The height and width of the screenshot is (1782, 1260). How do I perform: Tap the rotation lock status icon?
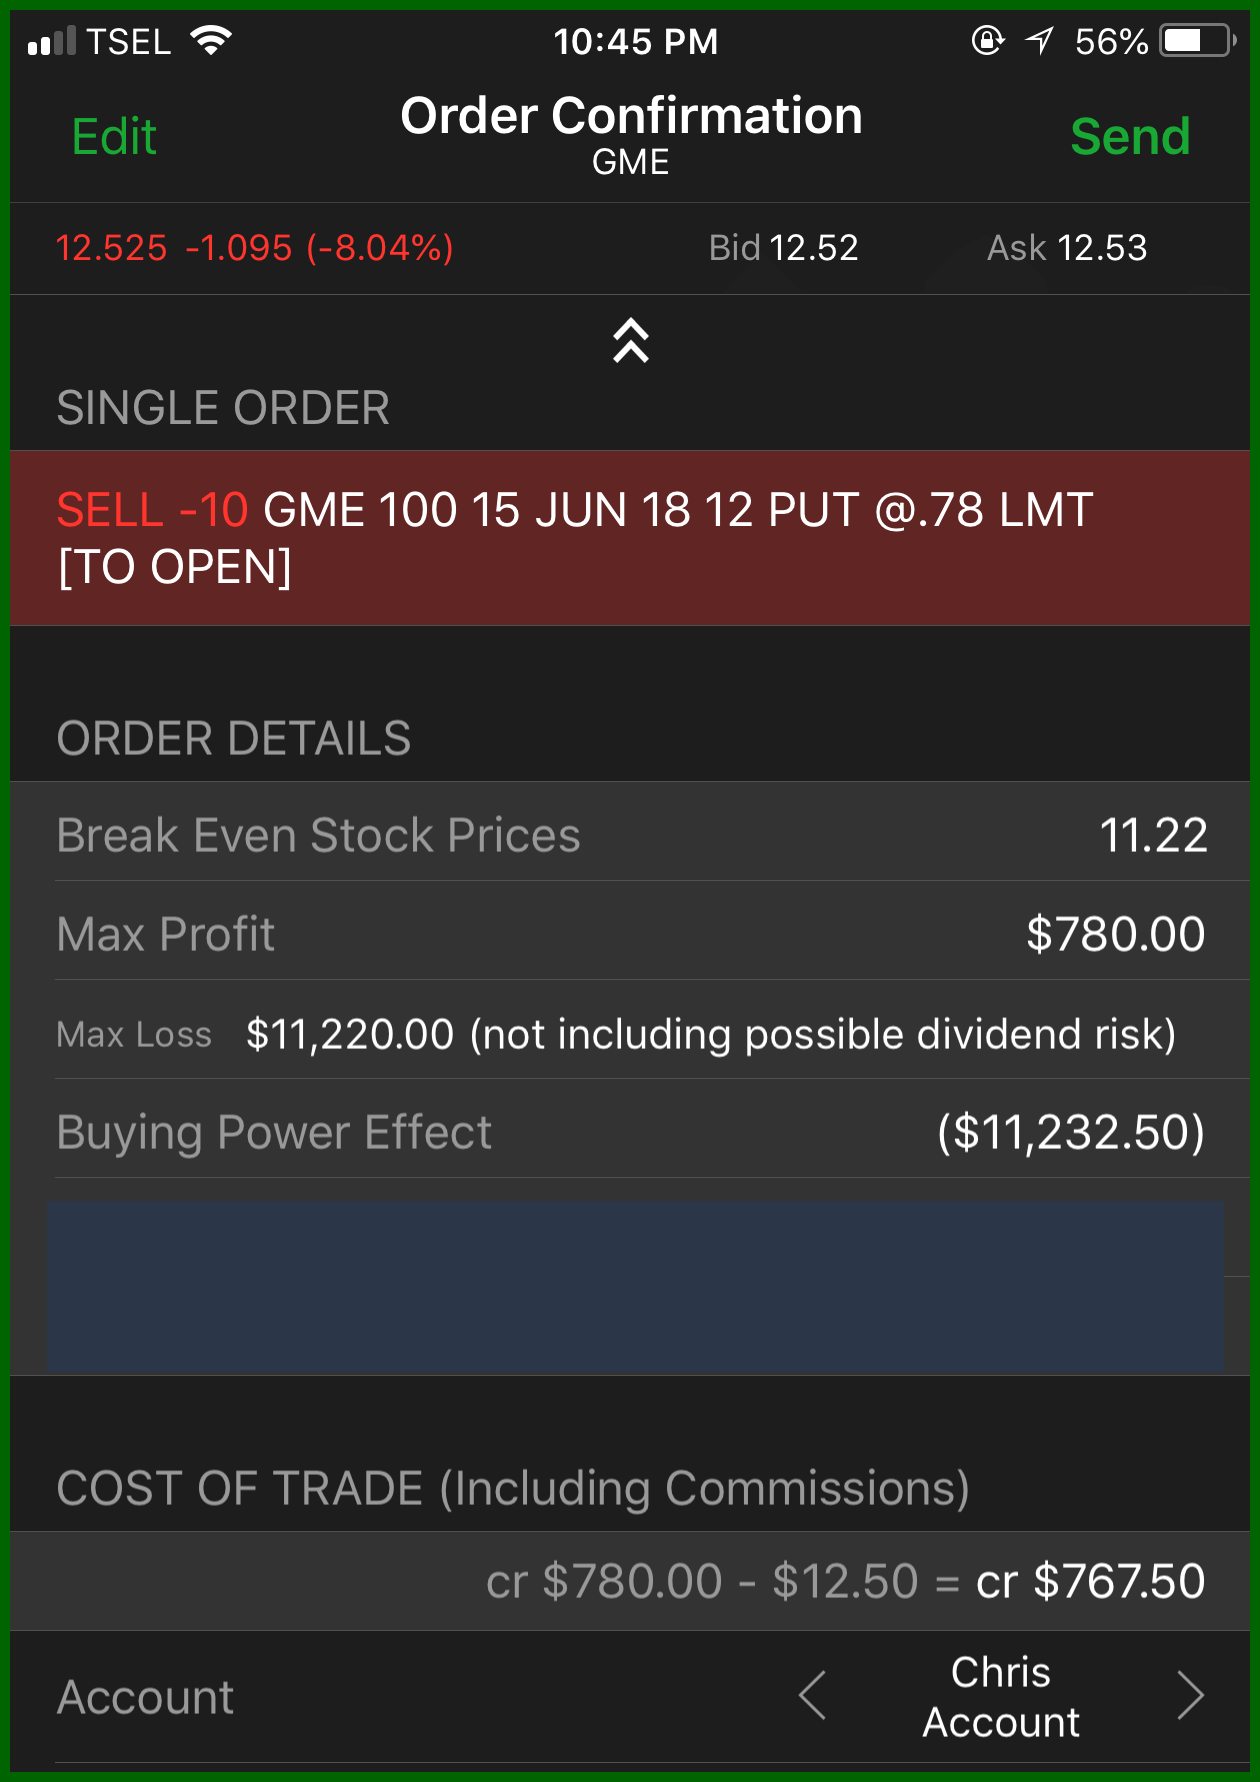tap(987, 41)
